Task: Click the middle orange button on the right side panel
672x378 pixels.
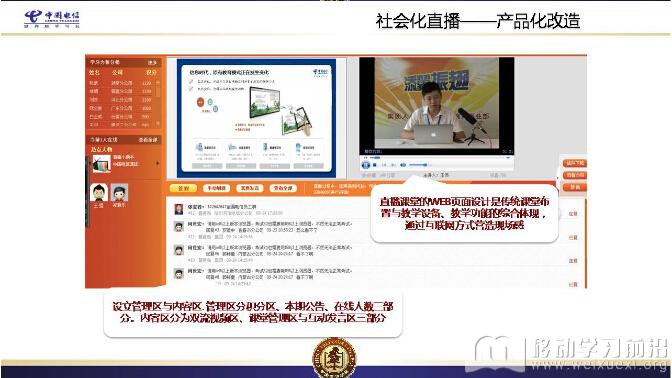Action: (x=575, y=175)
